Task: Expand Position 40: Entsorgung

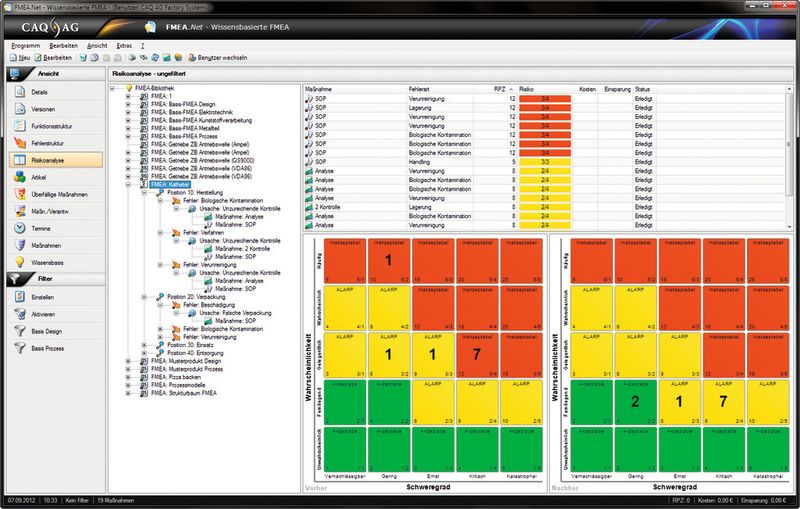Action: 144,353
